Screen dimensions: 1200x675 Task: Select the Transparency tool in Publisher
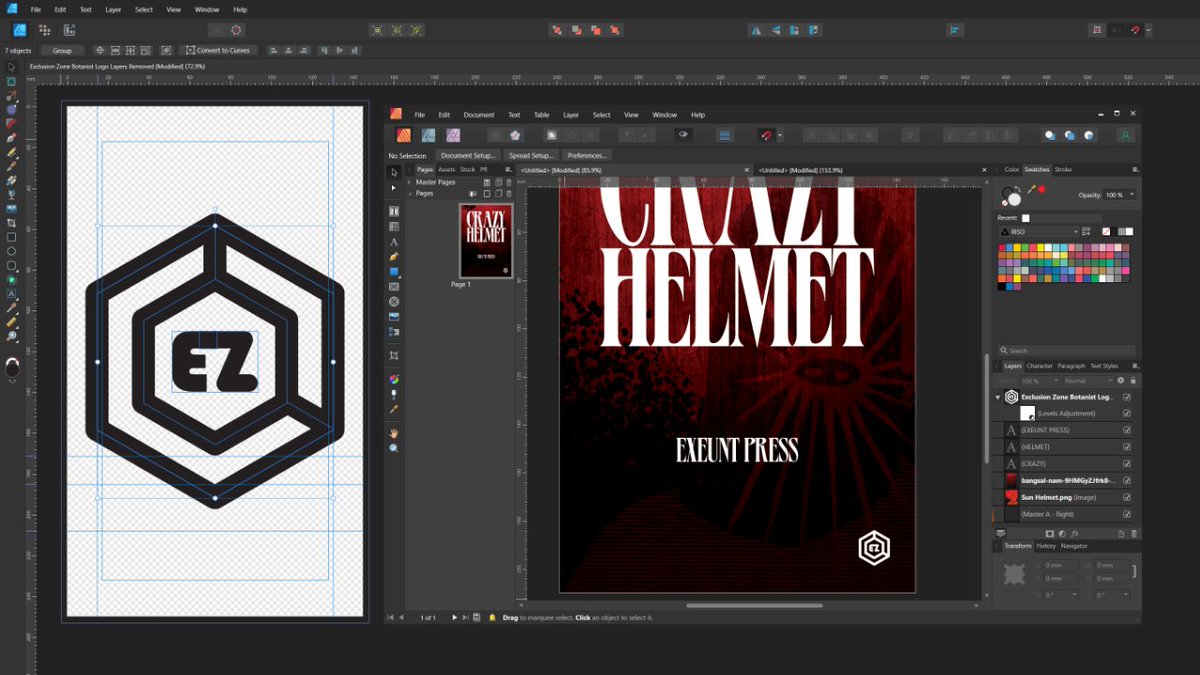[x=394, y=394]
